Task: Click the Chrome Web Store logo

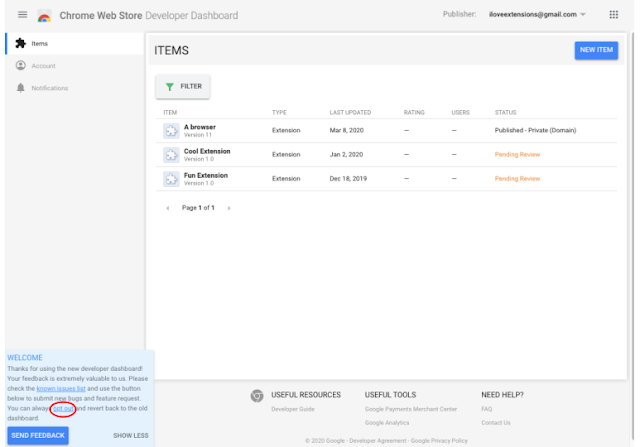Action: 44,16
